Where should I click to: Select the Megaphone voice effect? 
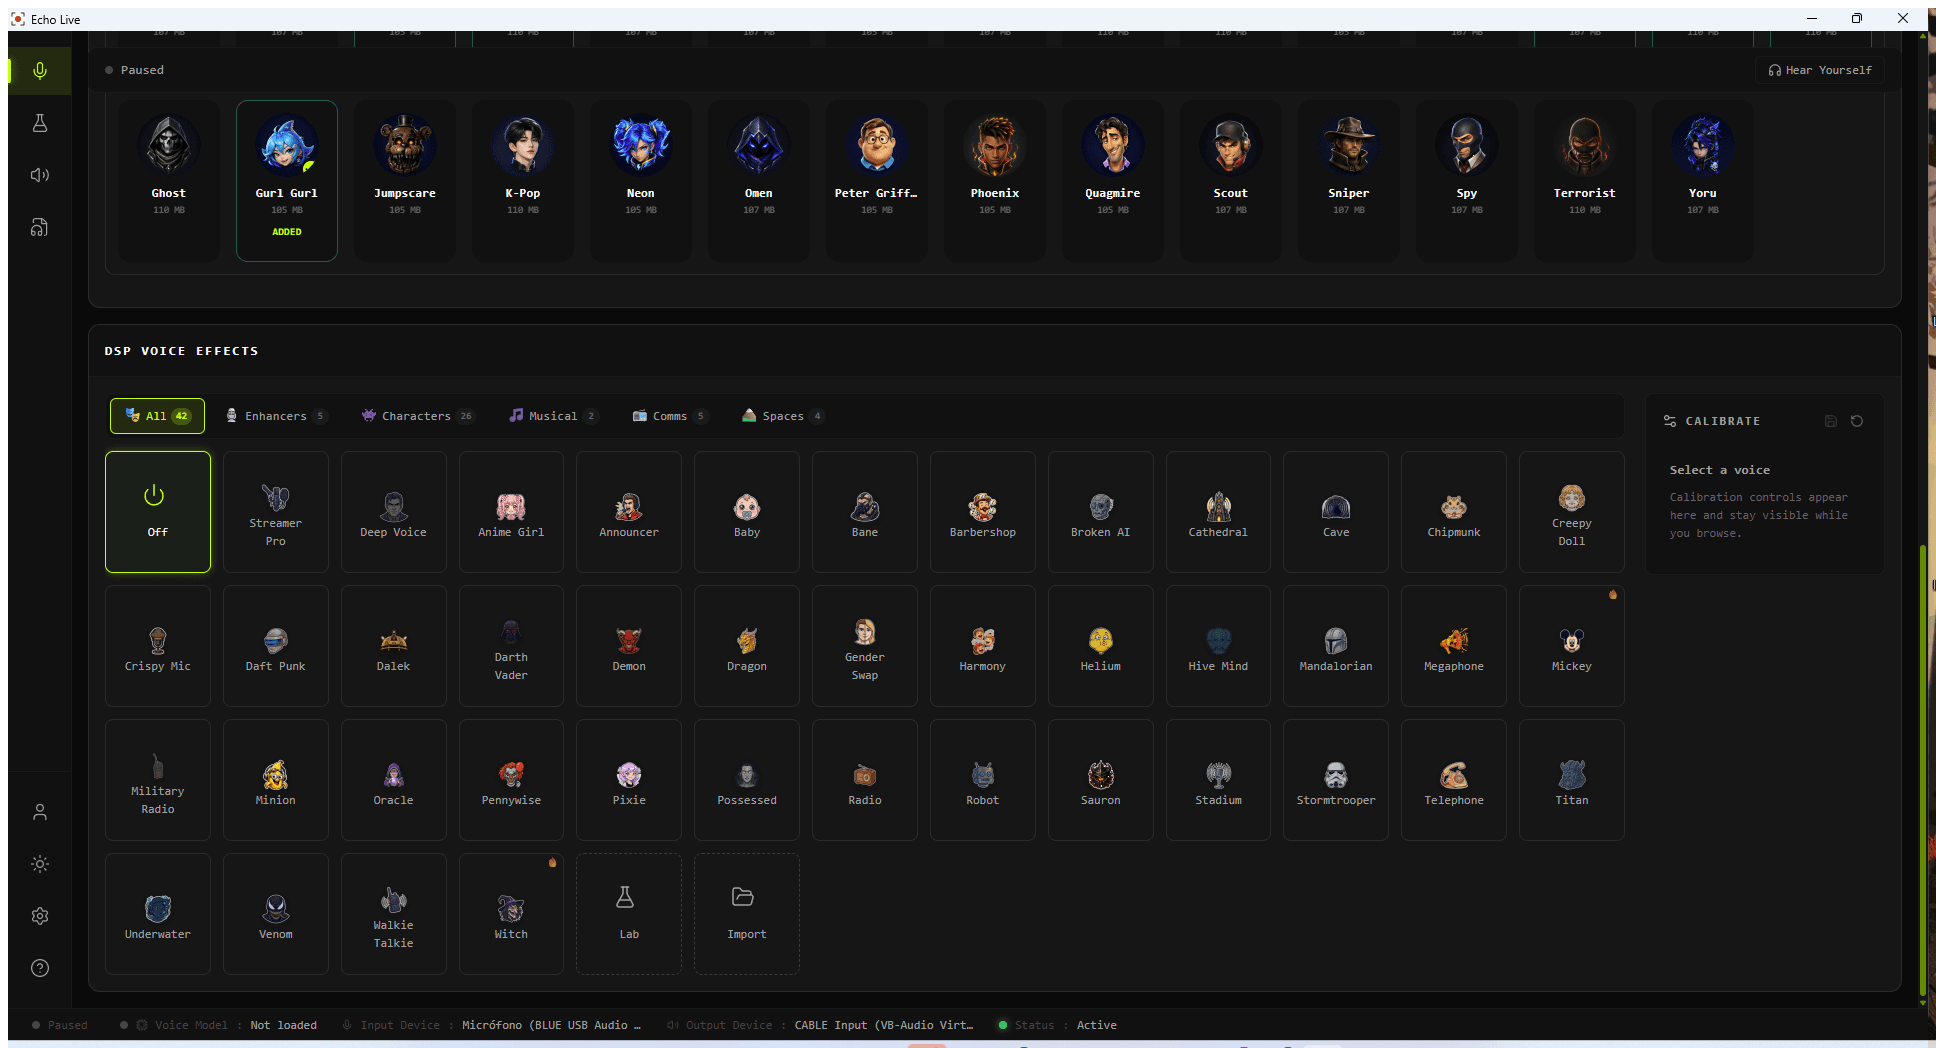(x=1454, y=646)
